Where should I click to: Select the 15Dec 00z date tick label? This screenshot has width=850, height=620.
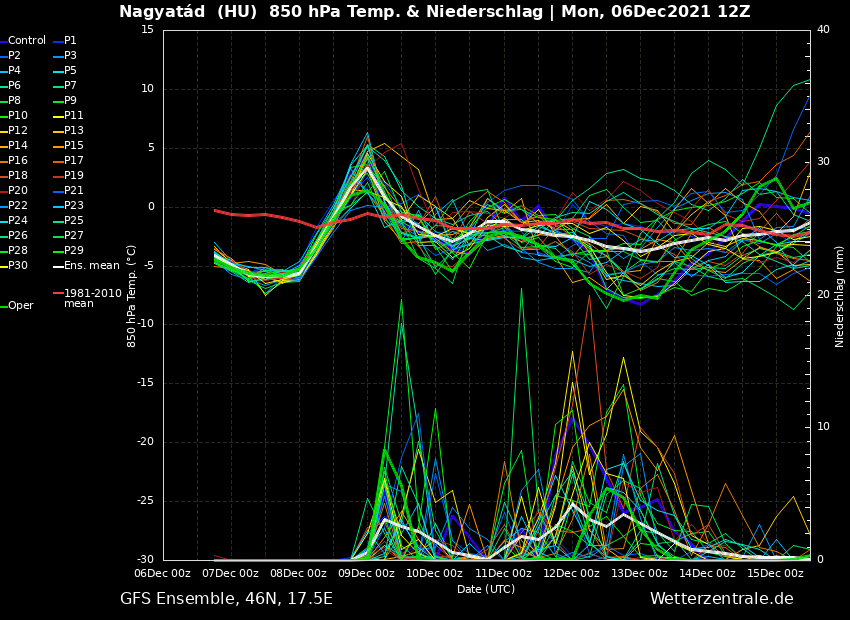pos(775,573)
